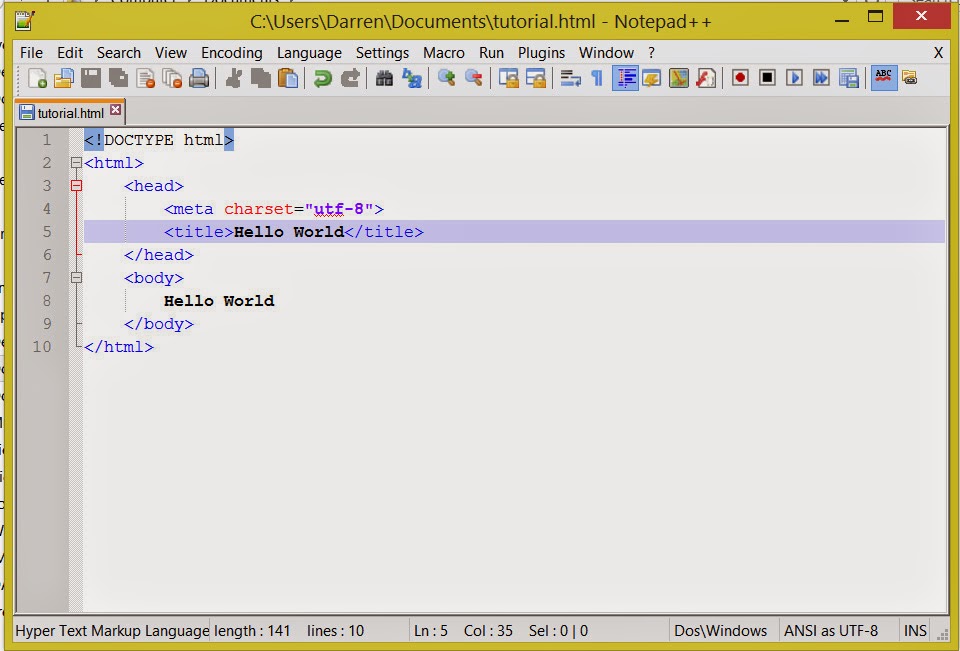The width and height of the screenshot is (960, 651).
Task: Save the file using the floppy disk icon
Action: tap(91, 78)
